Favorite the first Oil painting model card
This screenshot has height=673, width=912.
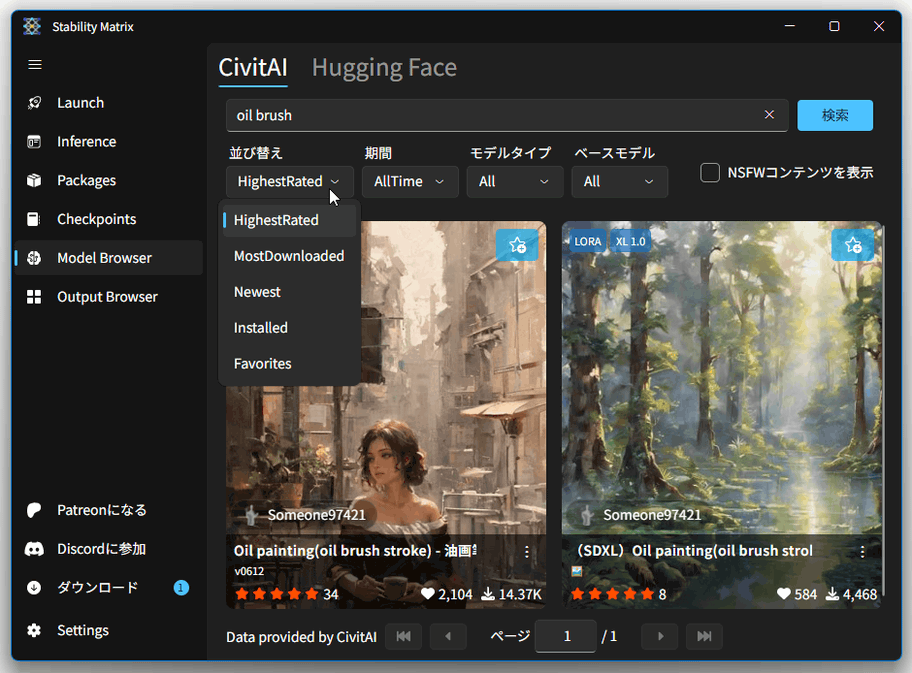click(517, 245)
